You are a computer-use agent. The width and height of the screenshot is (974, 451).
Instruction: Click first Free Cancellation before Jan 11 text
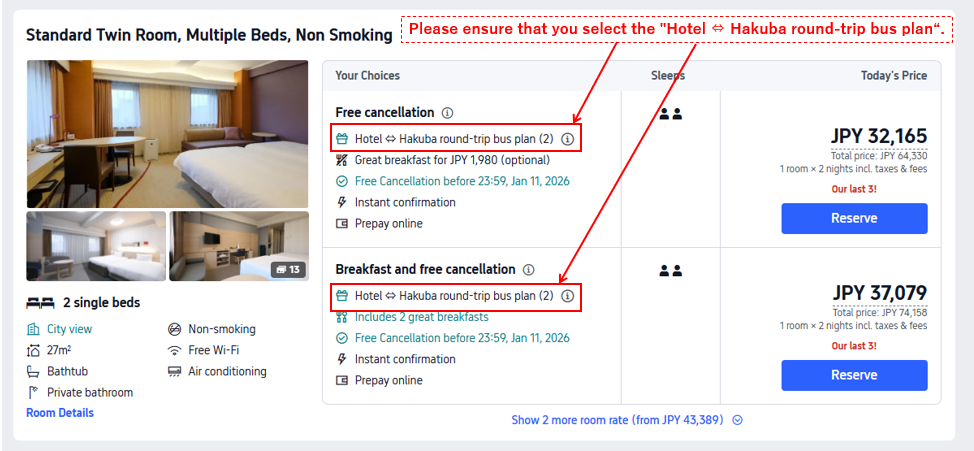pyautogui.click(x=462, y=181)
